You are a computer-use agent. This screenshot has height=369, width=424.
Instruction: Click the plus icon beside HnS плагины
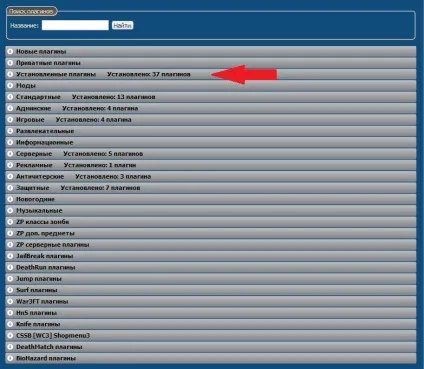tap(10, 312)
